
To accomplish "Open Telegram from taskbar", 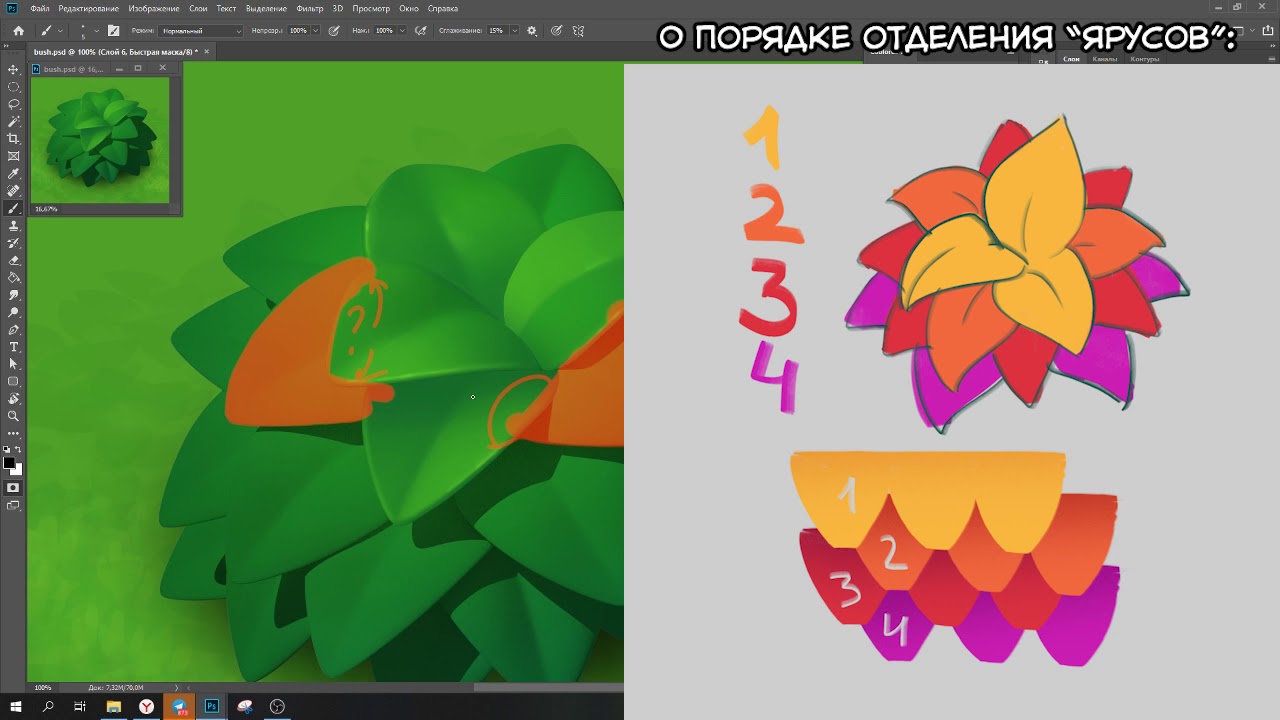I will click(179, 706).
